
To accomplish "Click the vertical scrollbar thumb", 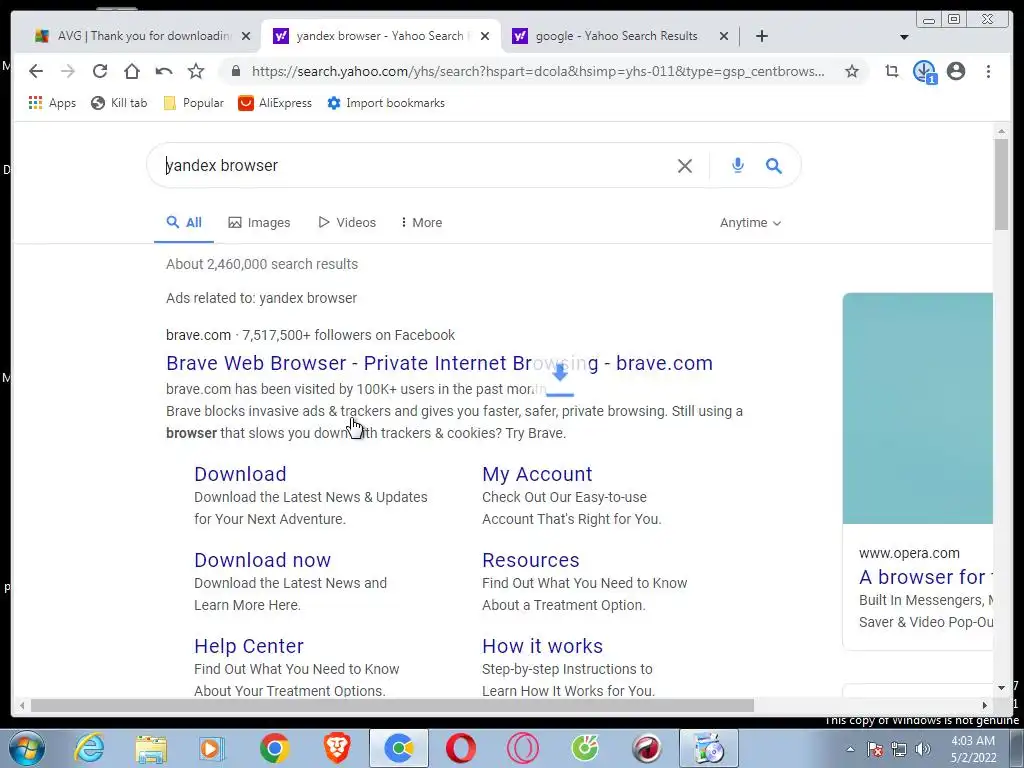I will click(x=1002, y=184).
